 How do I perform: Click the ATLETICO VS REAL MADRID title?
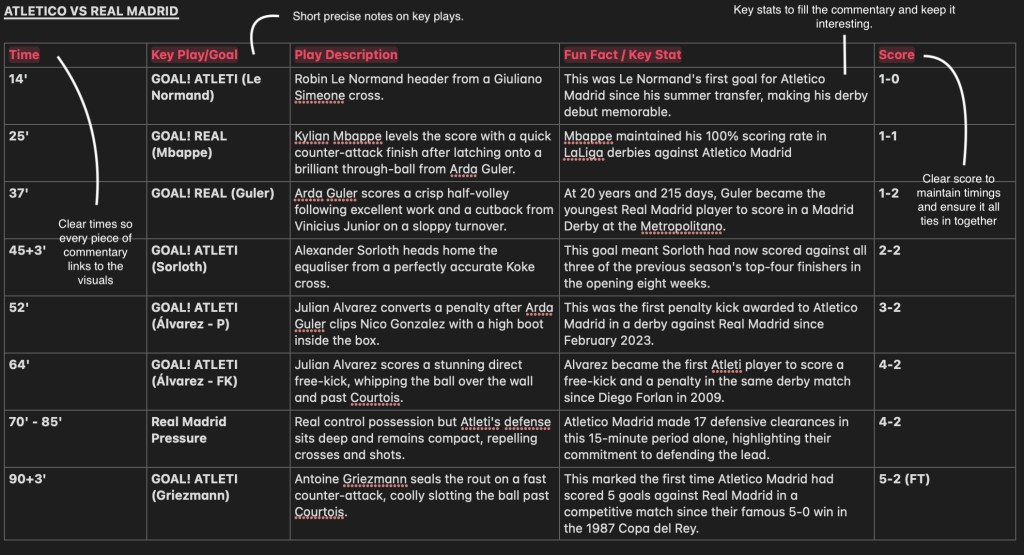pos(92,12)
